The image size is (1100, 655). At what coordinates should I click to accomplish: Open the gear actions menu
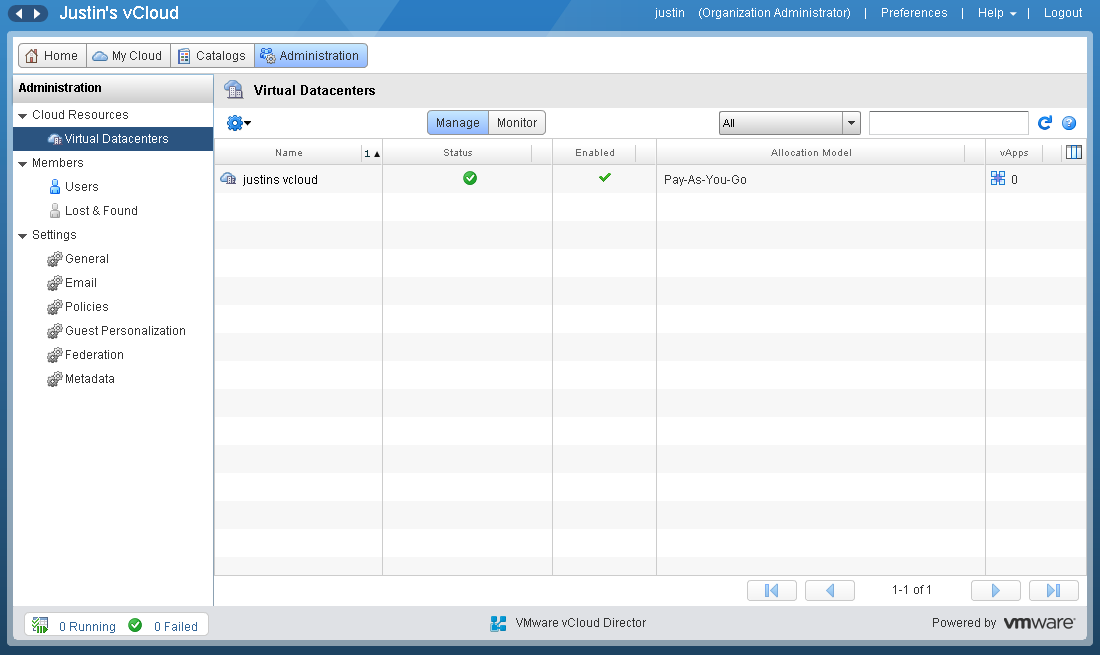click(239, 123)
